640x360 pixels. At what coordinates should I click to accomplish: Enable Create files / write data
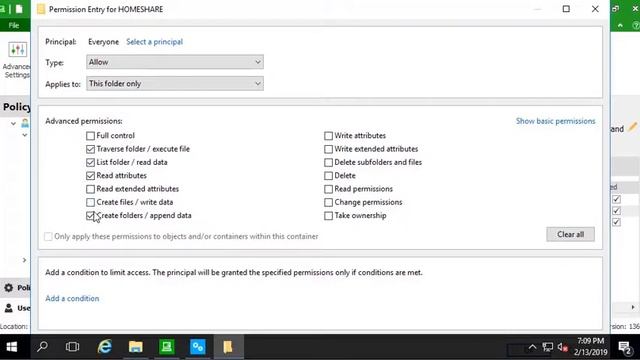point(90,202)
